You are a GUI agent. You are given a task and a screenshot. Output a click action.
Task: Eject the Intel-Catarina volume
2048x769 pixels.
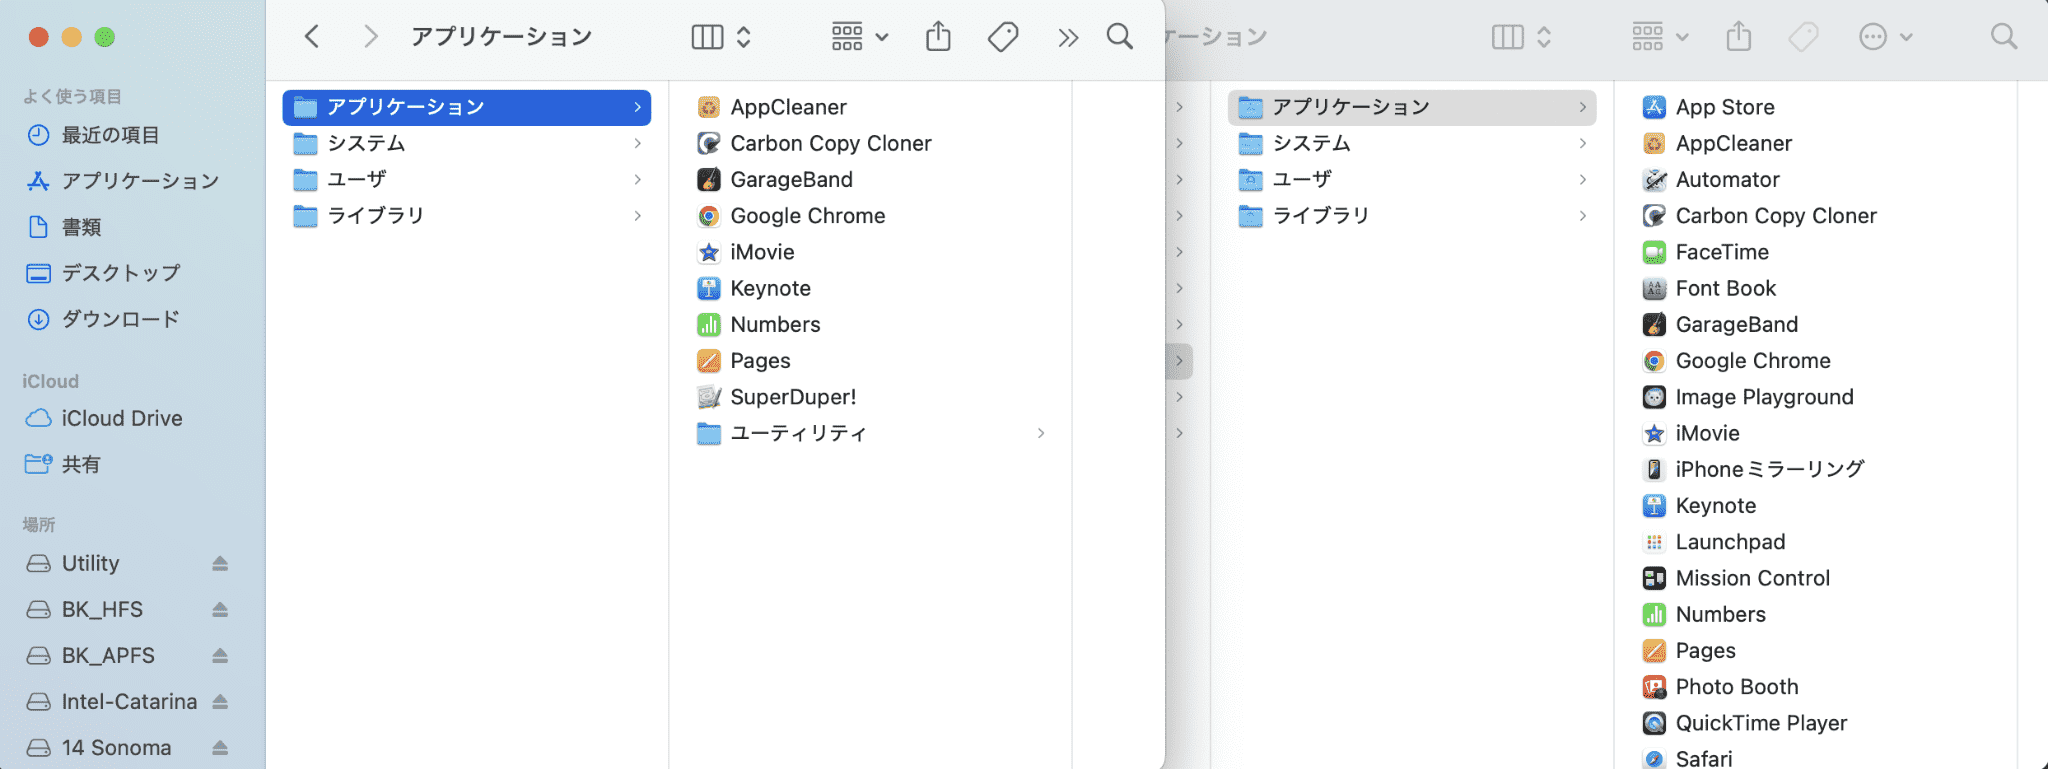220,702
